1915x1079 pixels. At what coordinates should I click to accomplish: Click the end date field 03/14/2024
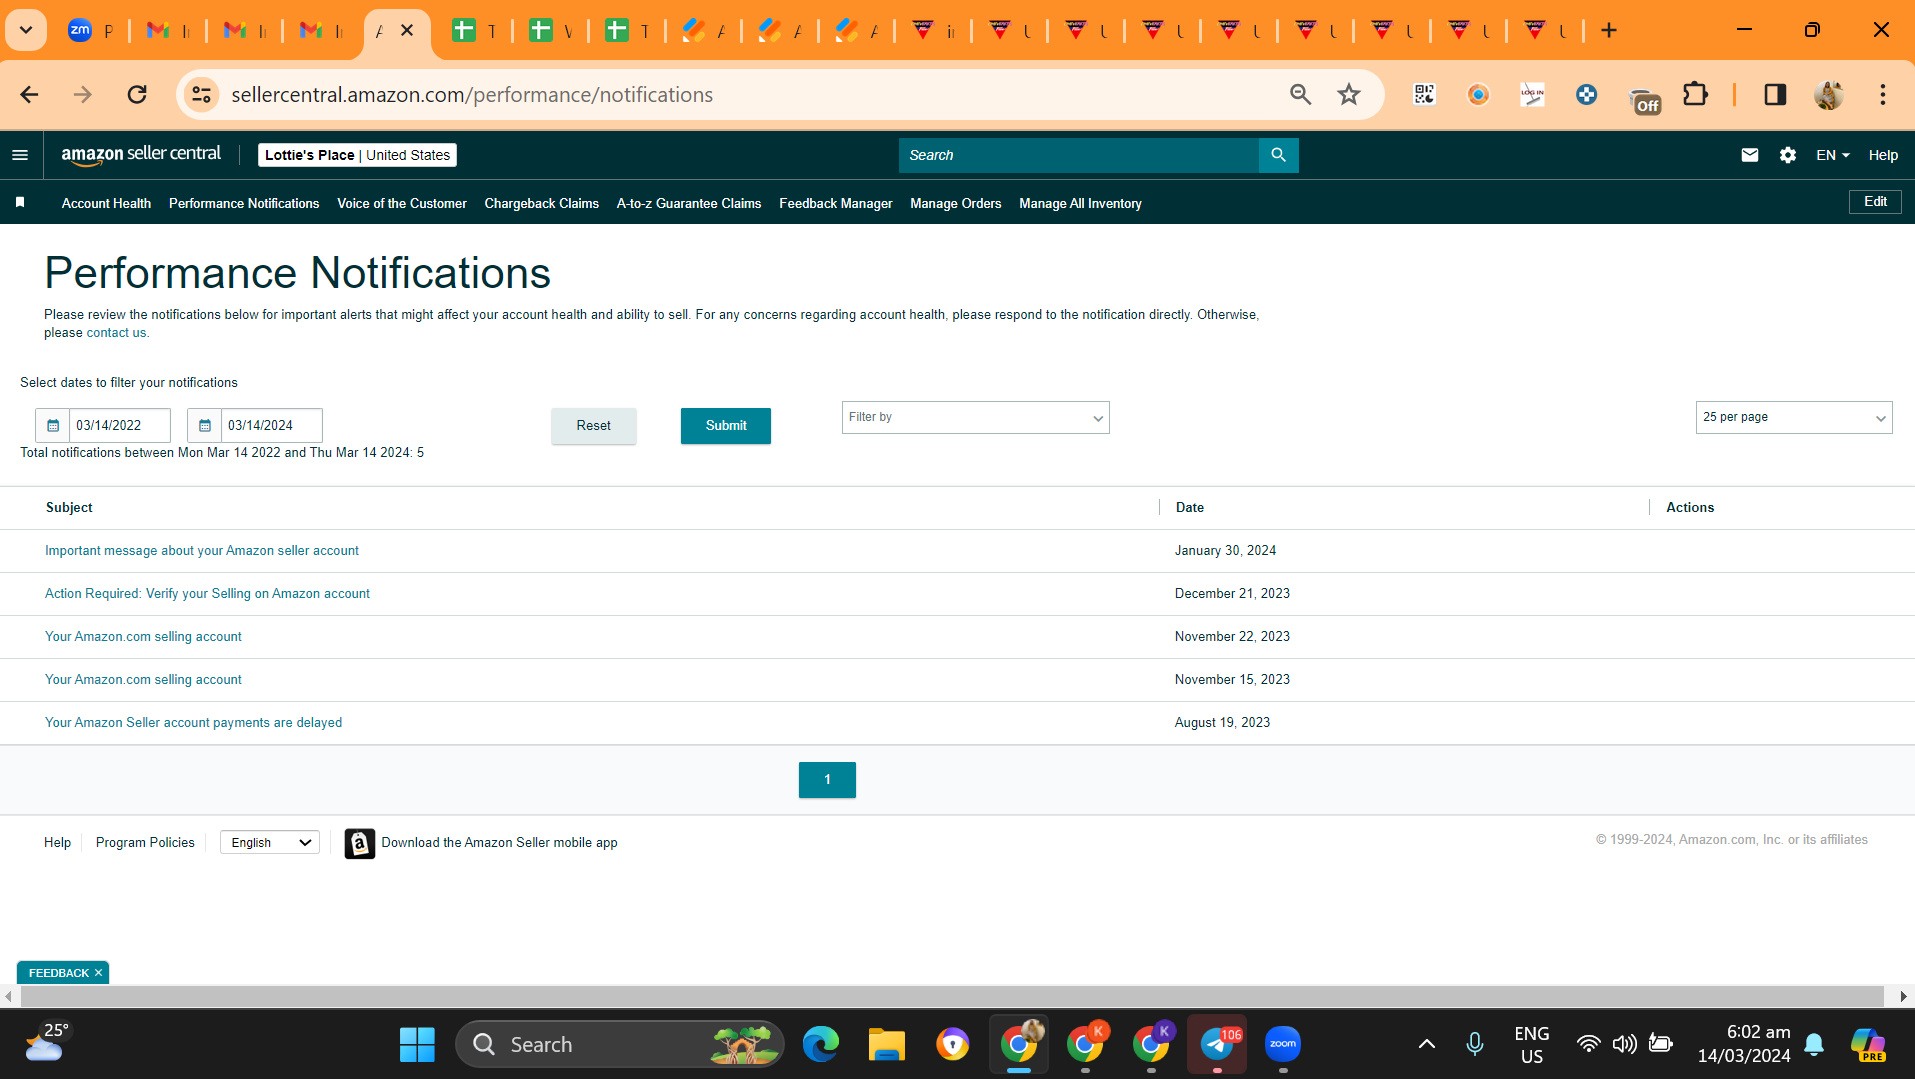[x=271, y=425]
